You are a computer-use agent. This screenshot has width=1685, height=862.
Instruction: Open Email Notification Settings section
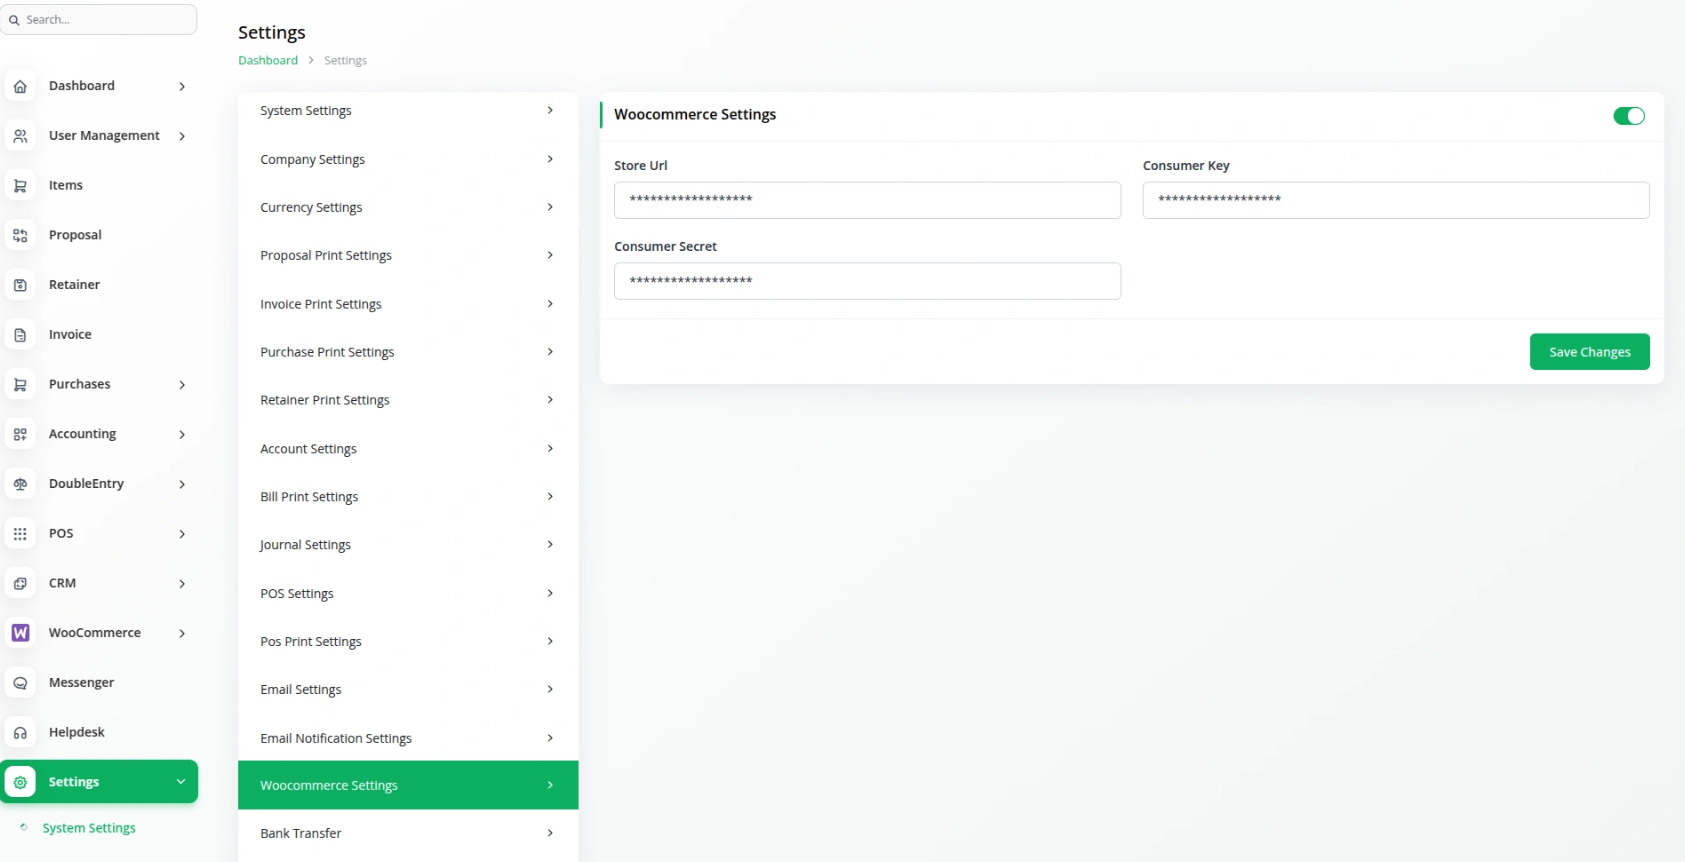click(408, 738)
